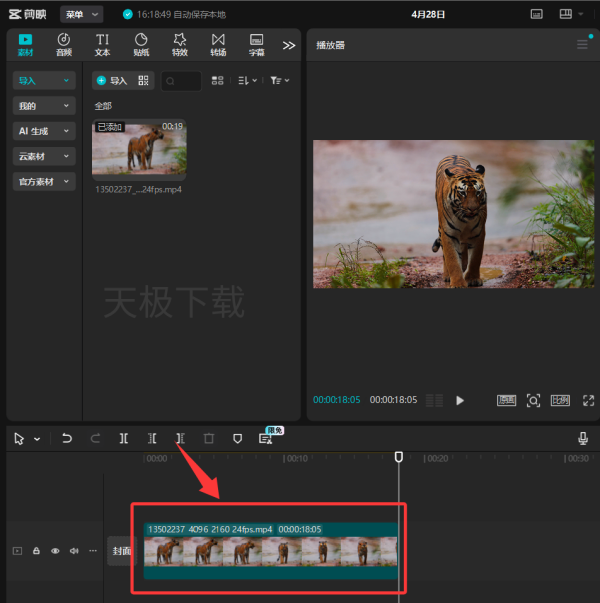The width and height of the screenshot is (600, 603).
Task: Click the 00:10 ruler mark
Action: point(295,458)
